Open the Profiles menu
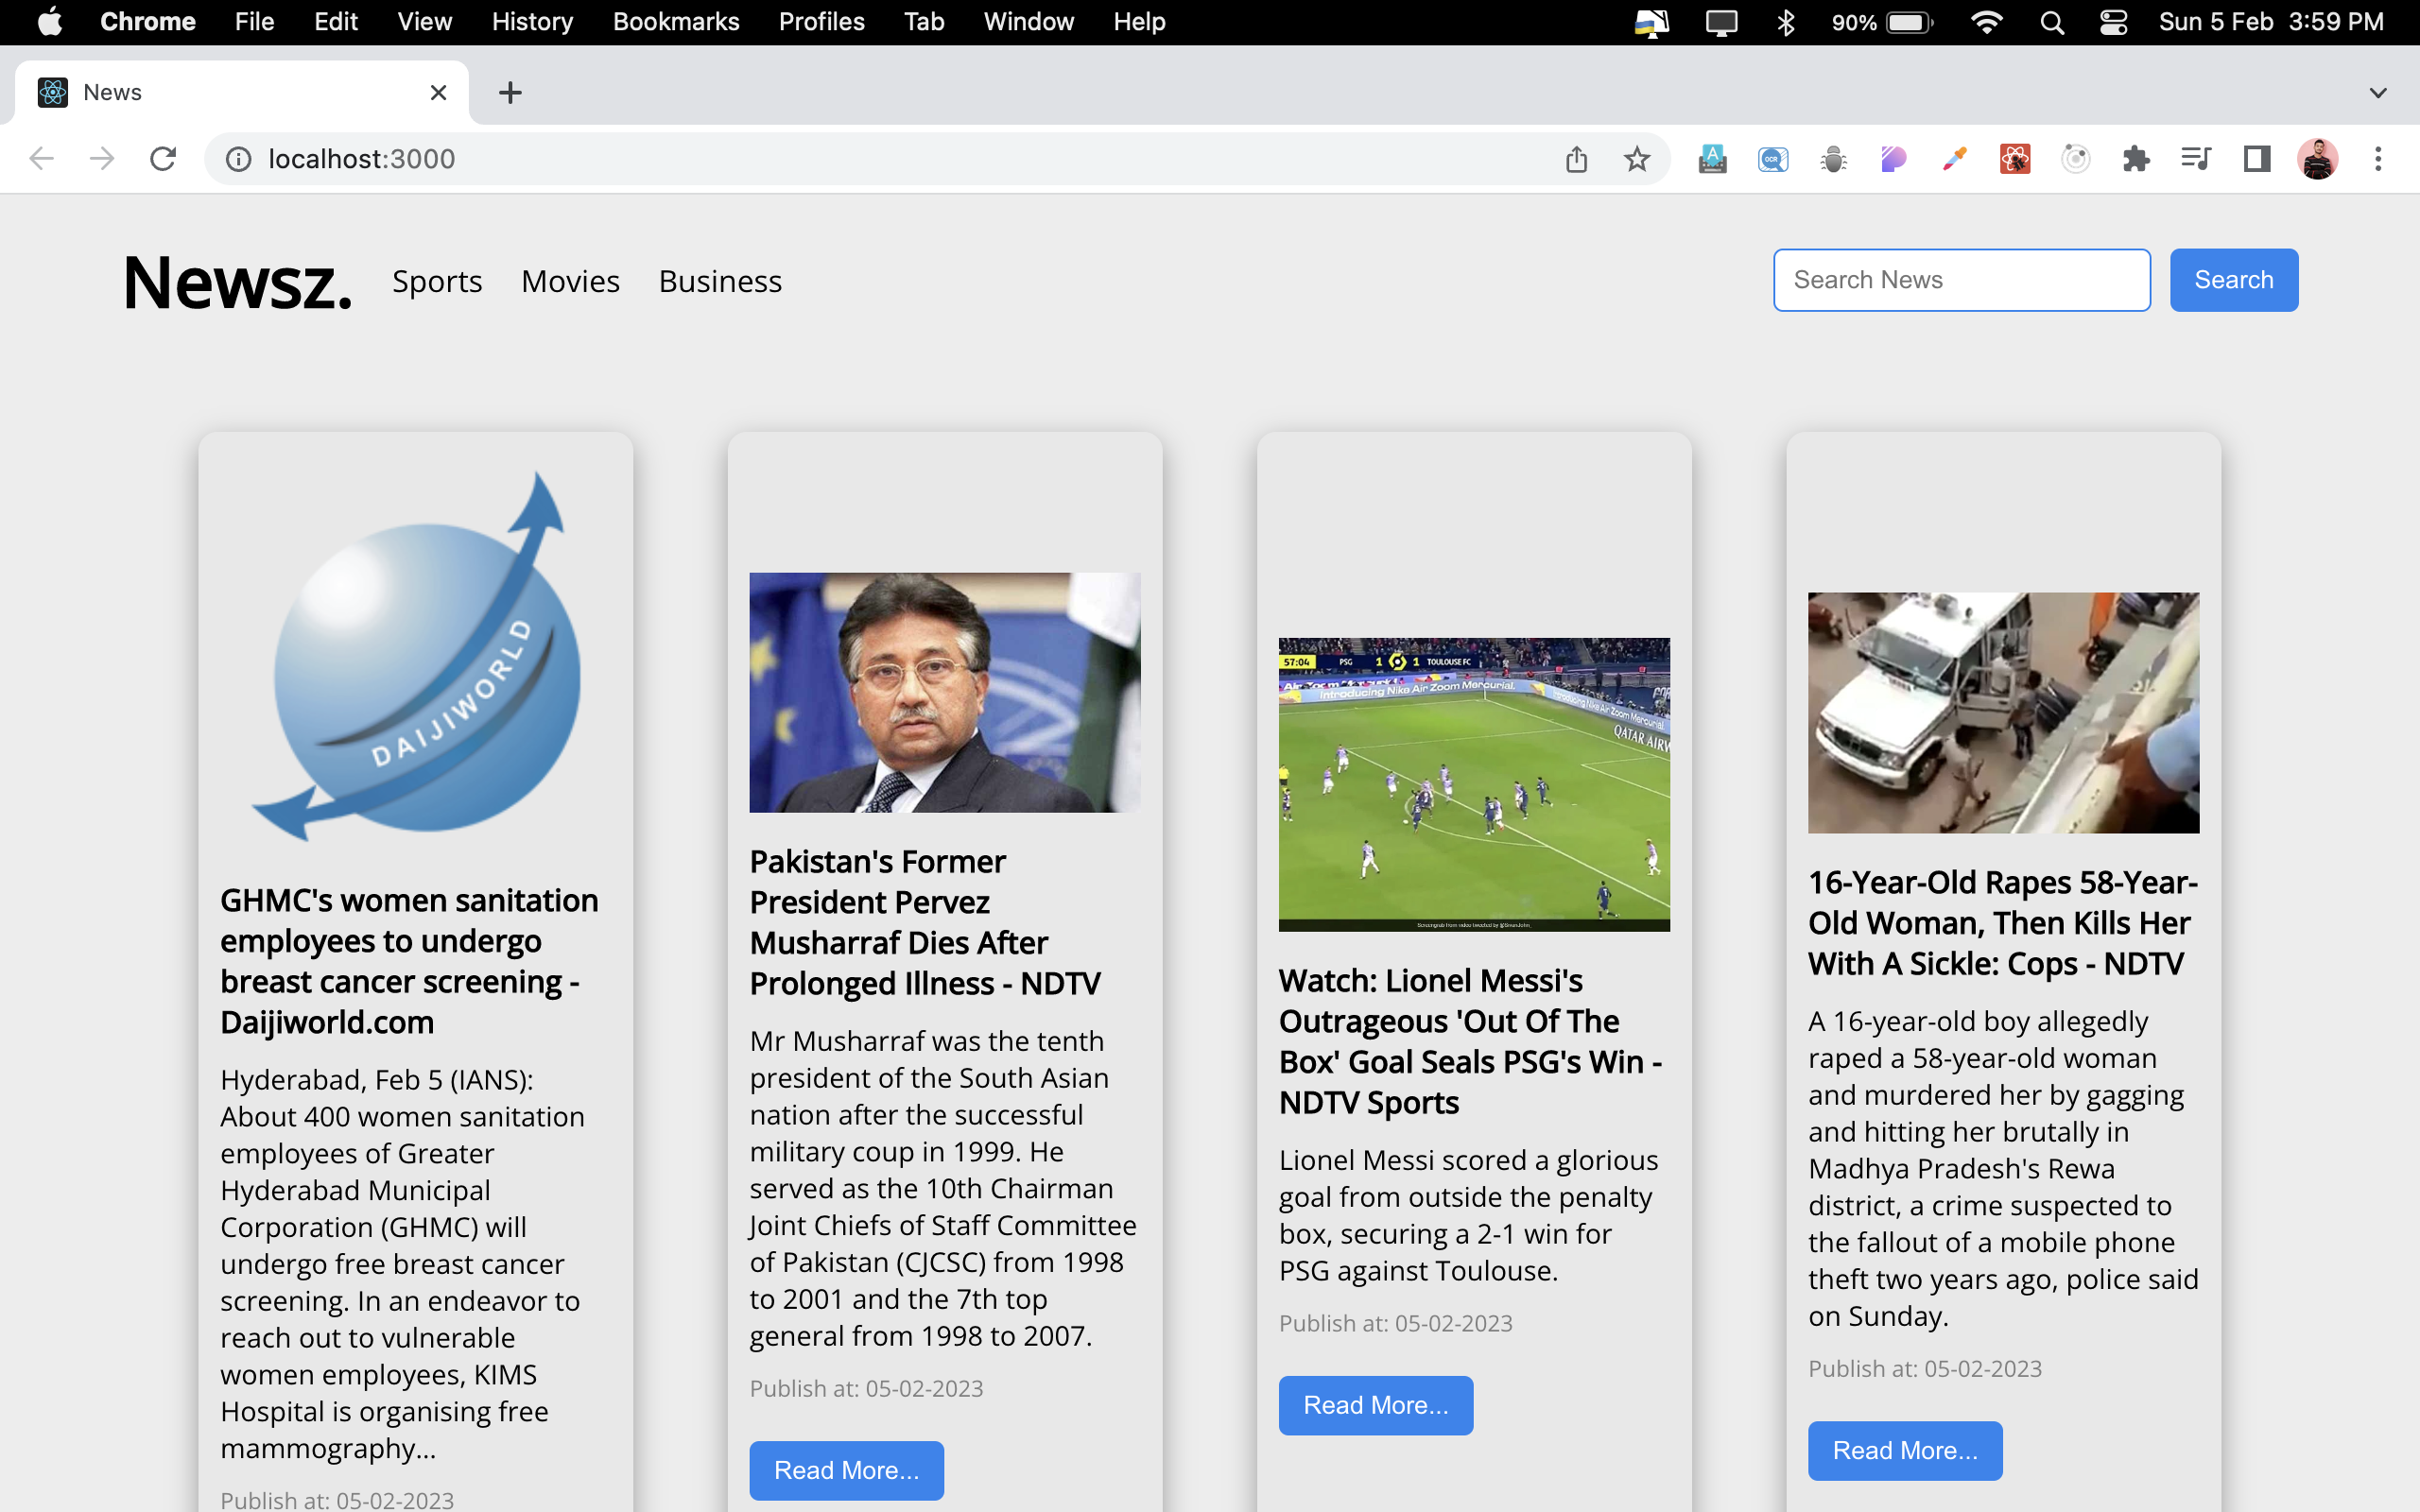 [821, 22]
